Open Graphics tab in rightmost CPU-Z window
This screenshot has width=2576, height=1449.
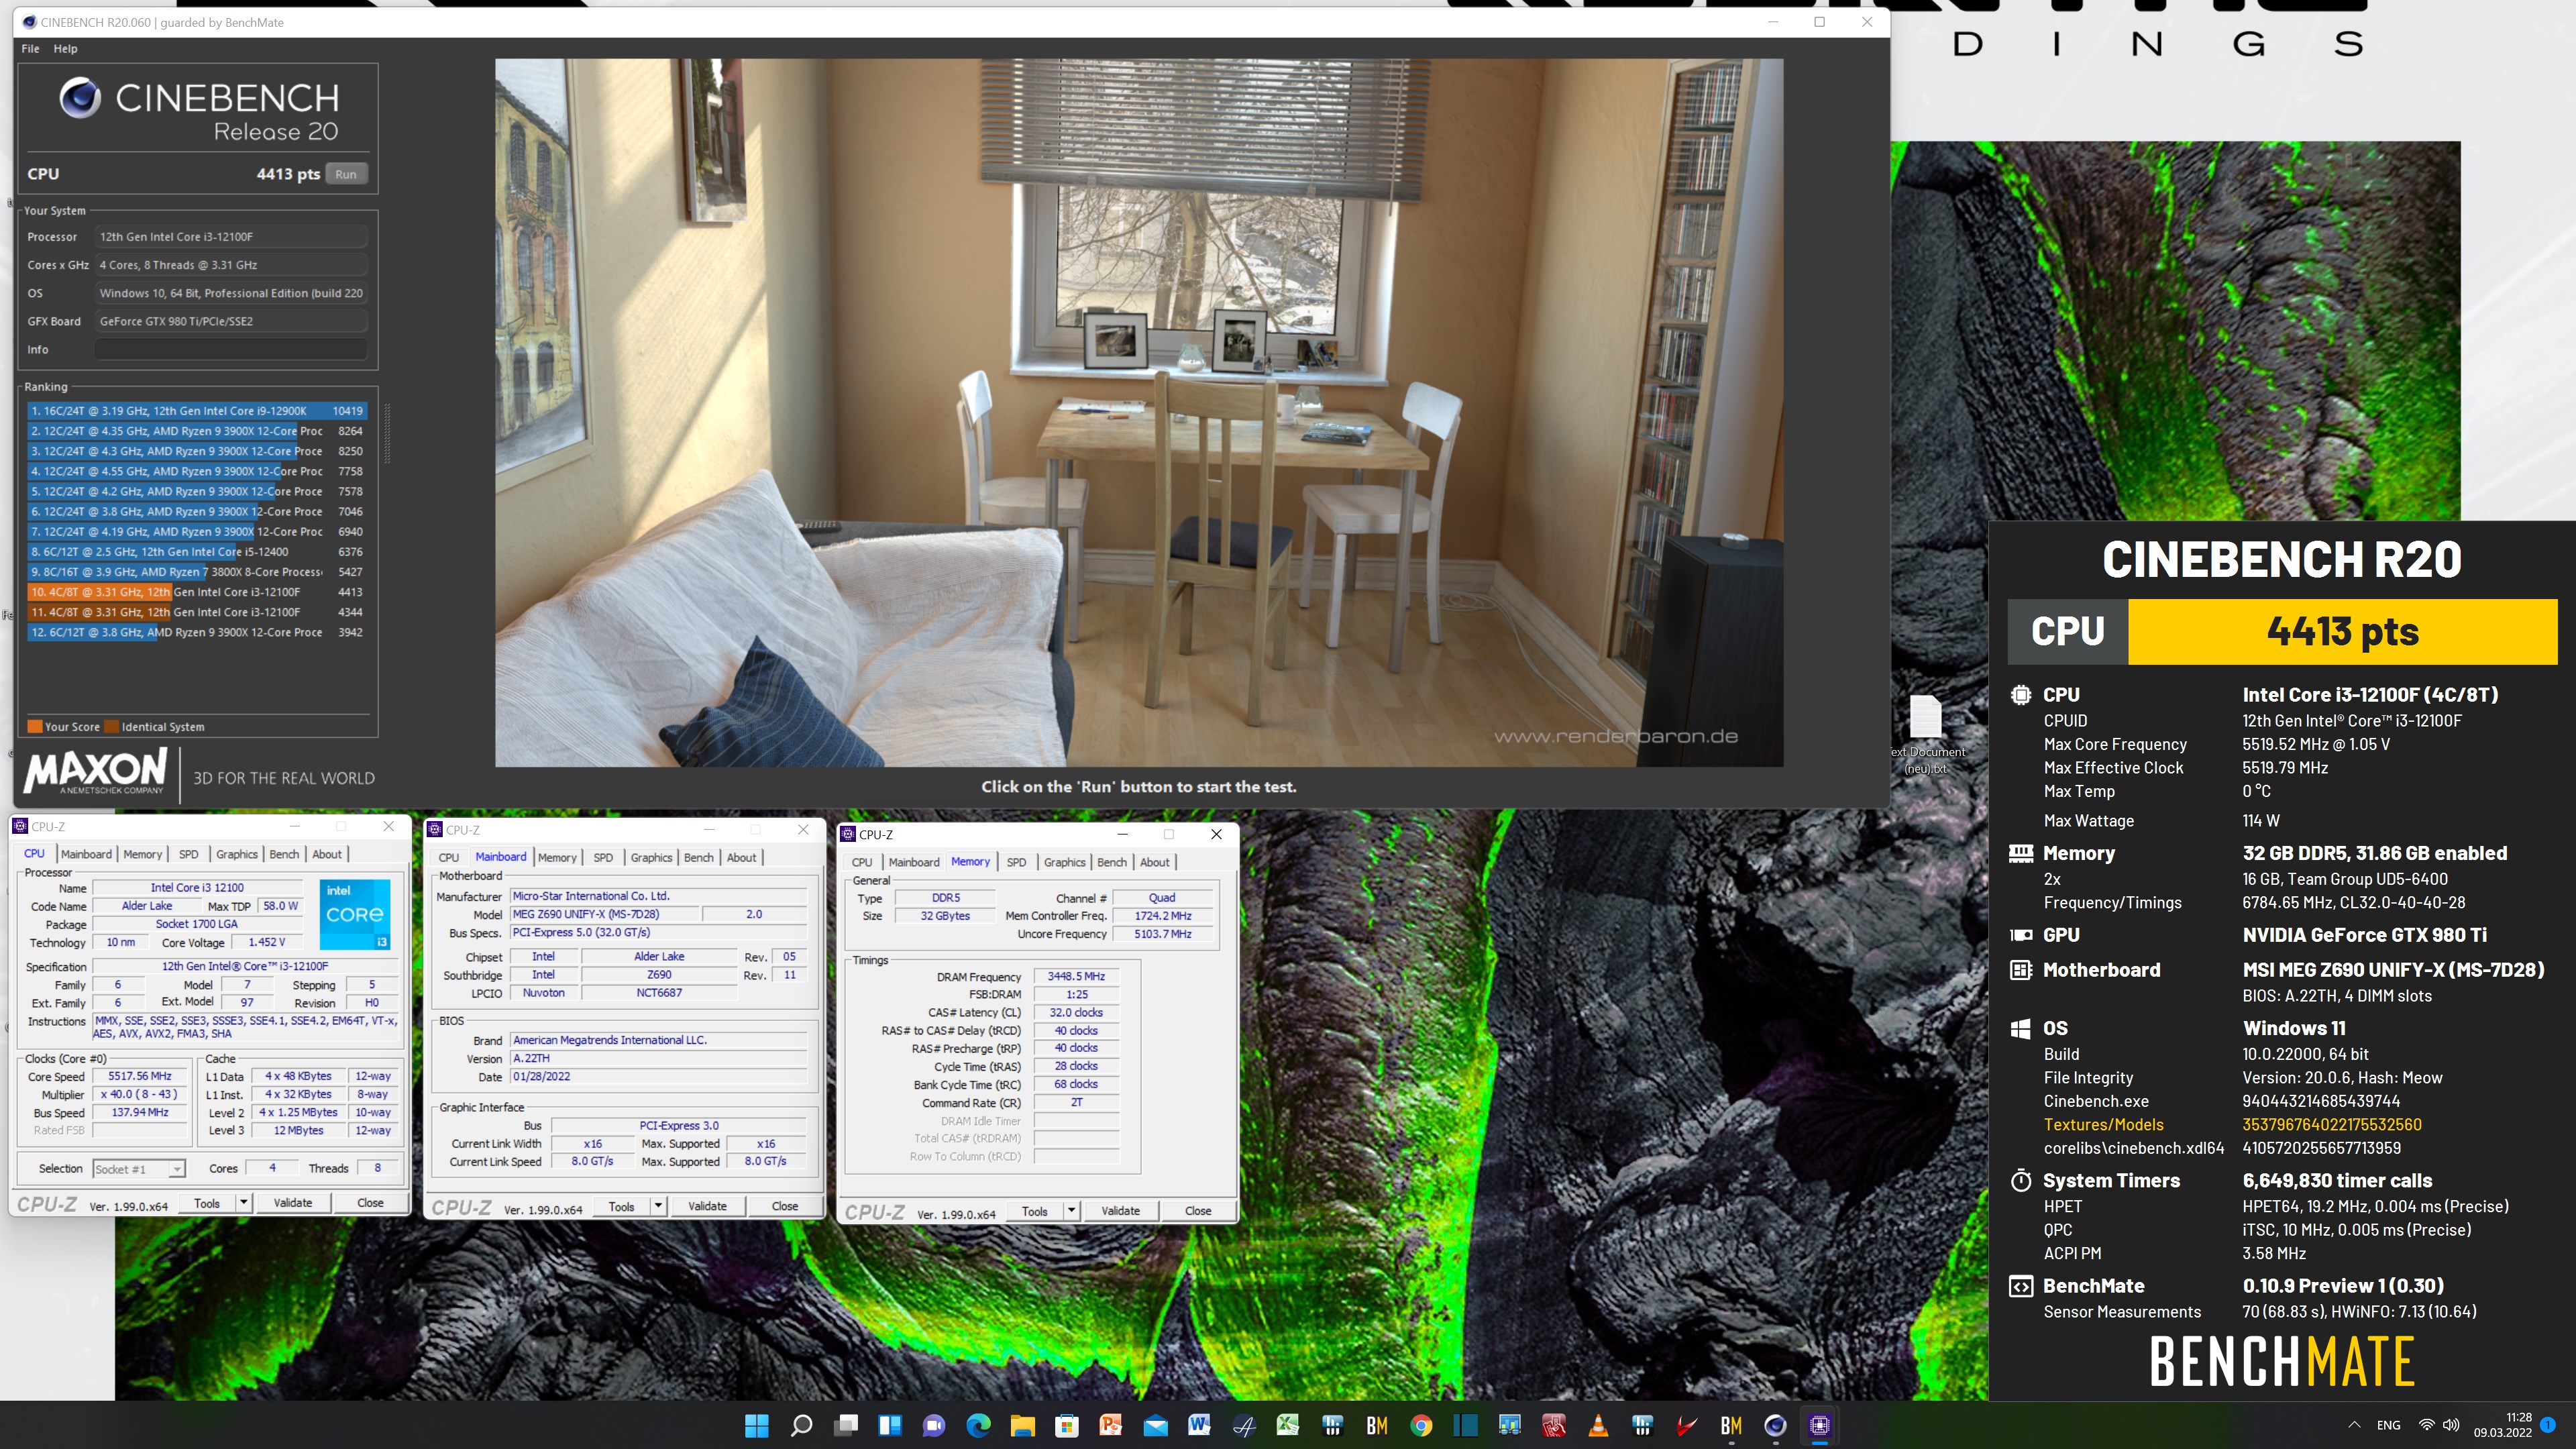(1064, 862)
